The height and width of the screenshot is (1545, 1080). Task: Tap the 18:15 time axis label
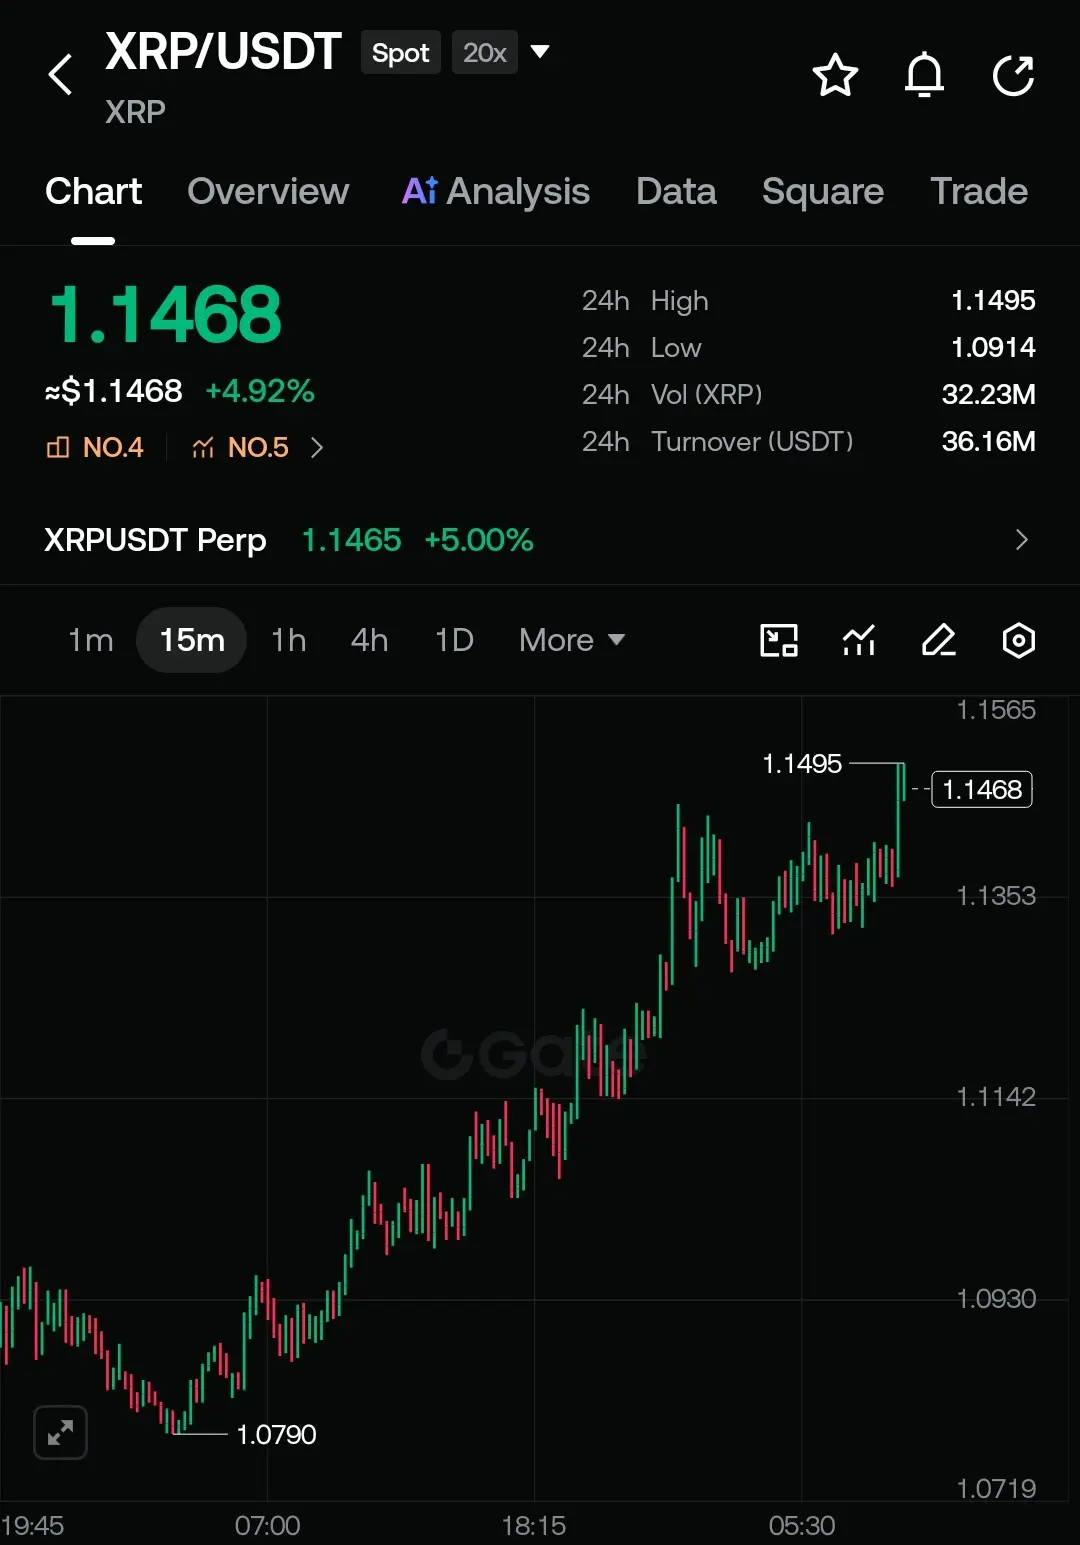[x=534, y=1525]
